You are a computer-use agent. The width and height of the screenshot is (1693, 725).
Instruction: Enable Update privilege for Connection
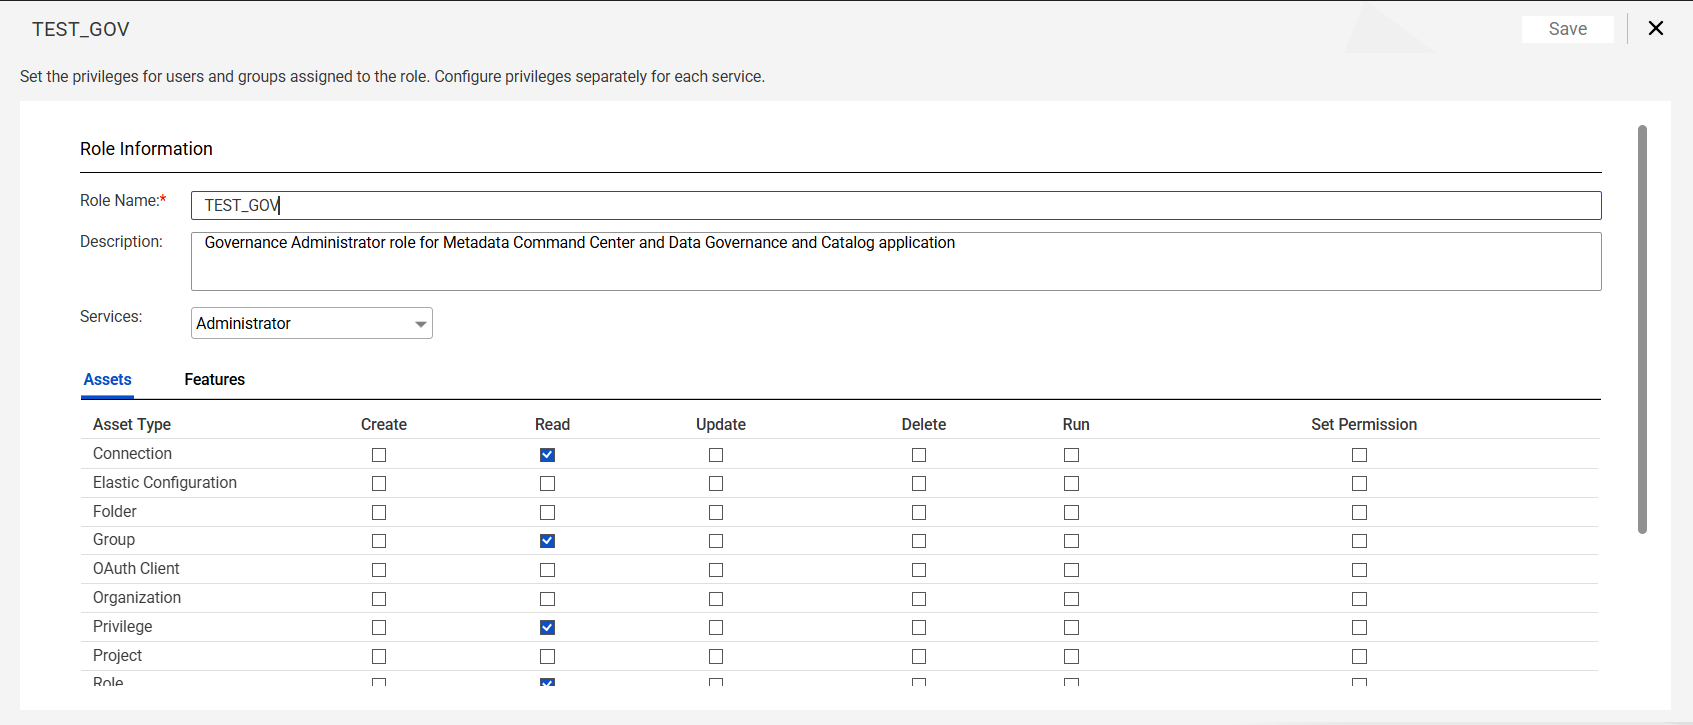coord(716,455)
